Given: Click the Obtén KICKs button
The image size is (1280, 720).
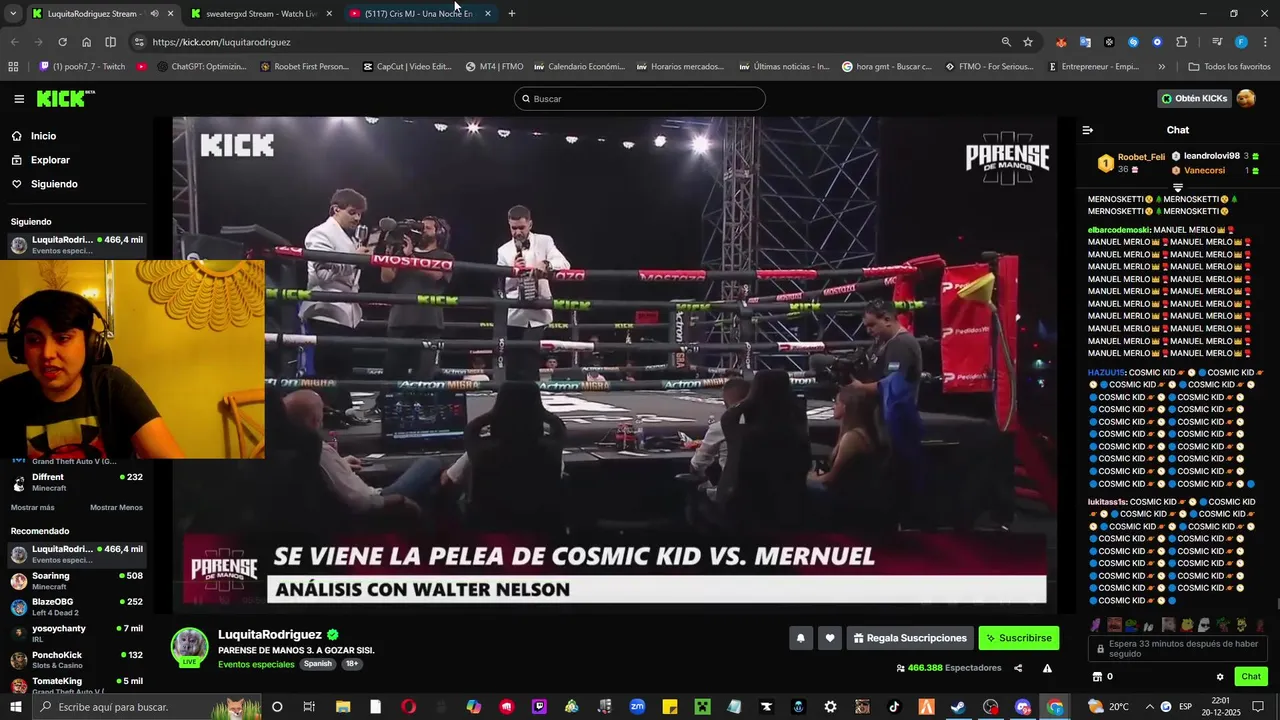Looking at the screenshot, I should [x=1195, y=98].
